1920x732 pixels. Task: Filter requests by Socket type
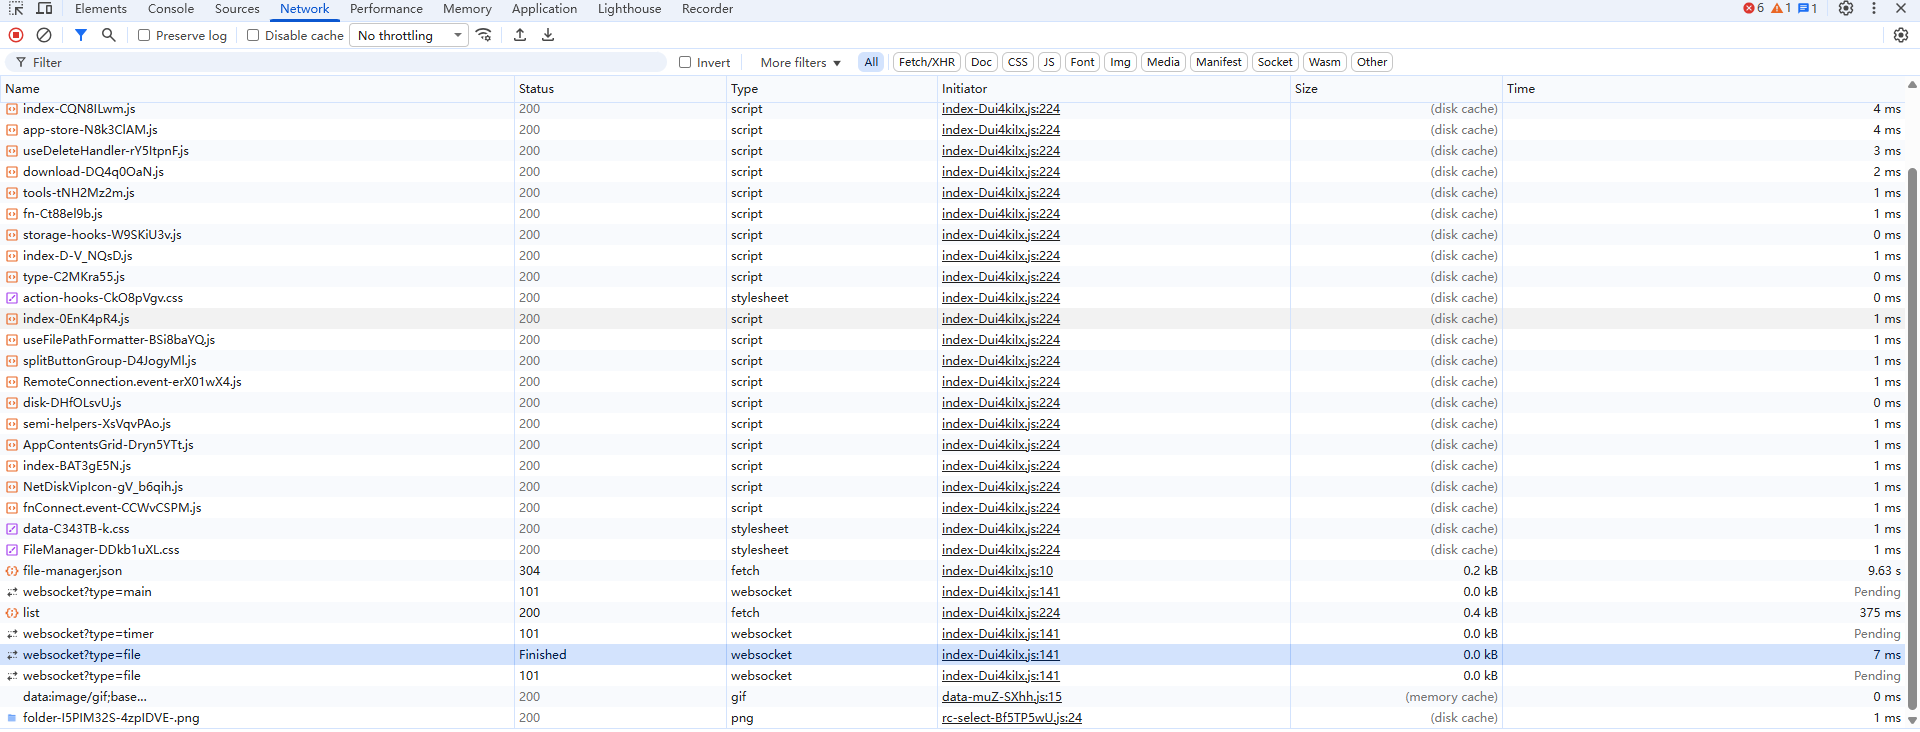pyautogui.click(x=1275, y=62)
